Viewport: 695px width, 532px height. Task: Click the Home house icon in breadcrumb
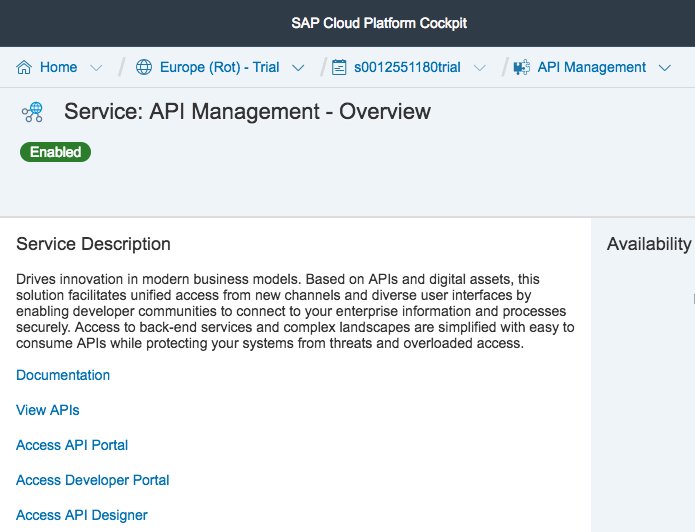(24, 68)
